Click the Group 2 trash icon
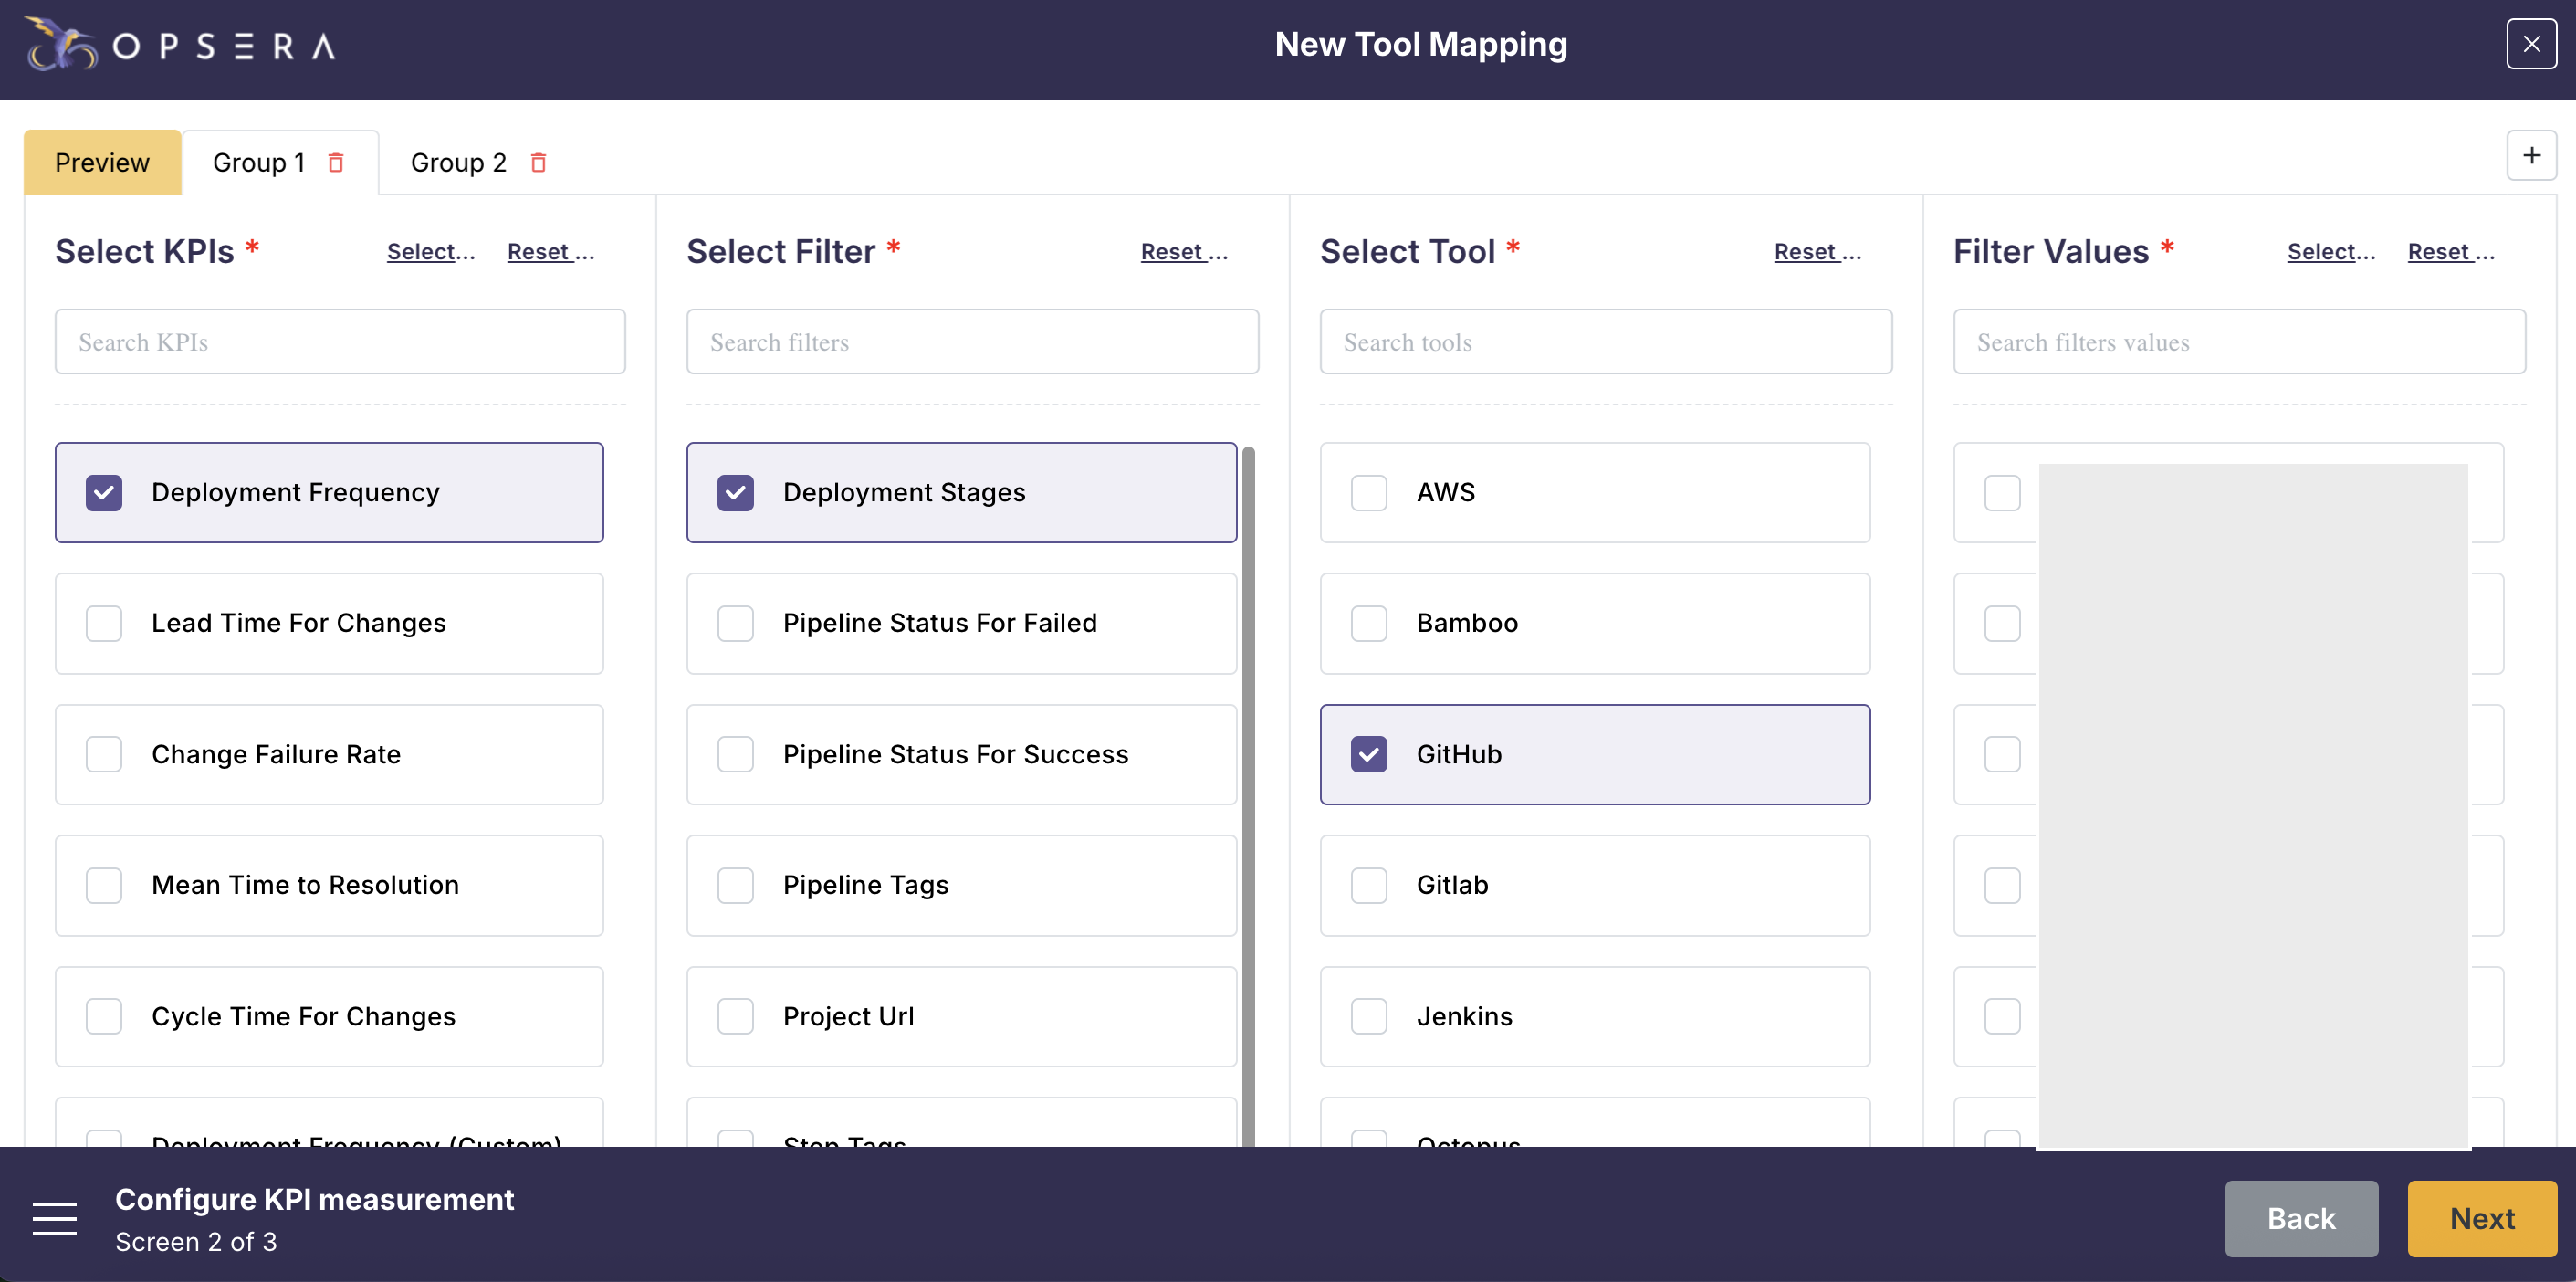 click(x=538, y=162)
